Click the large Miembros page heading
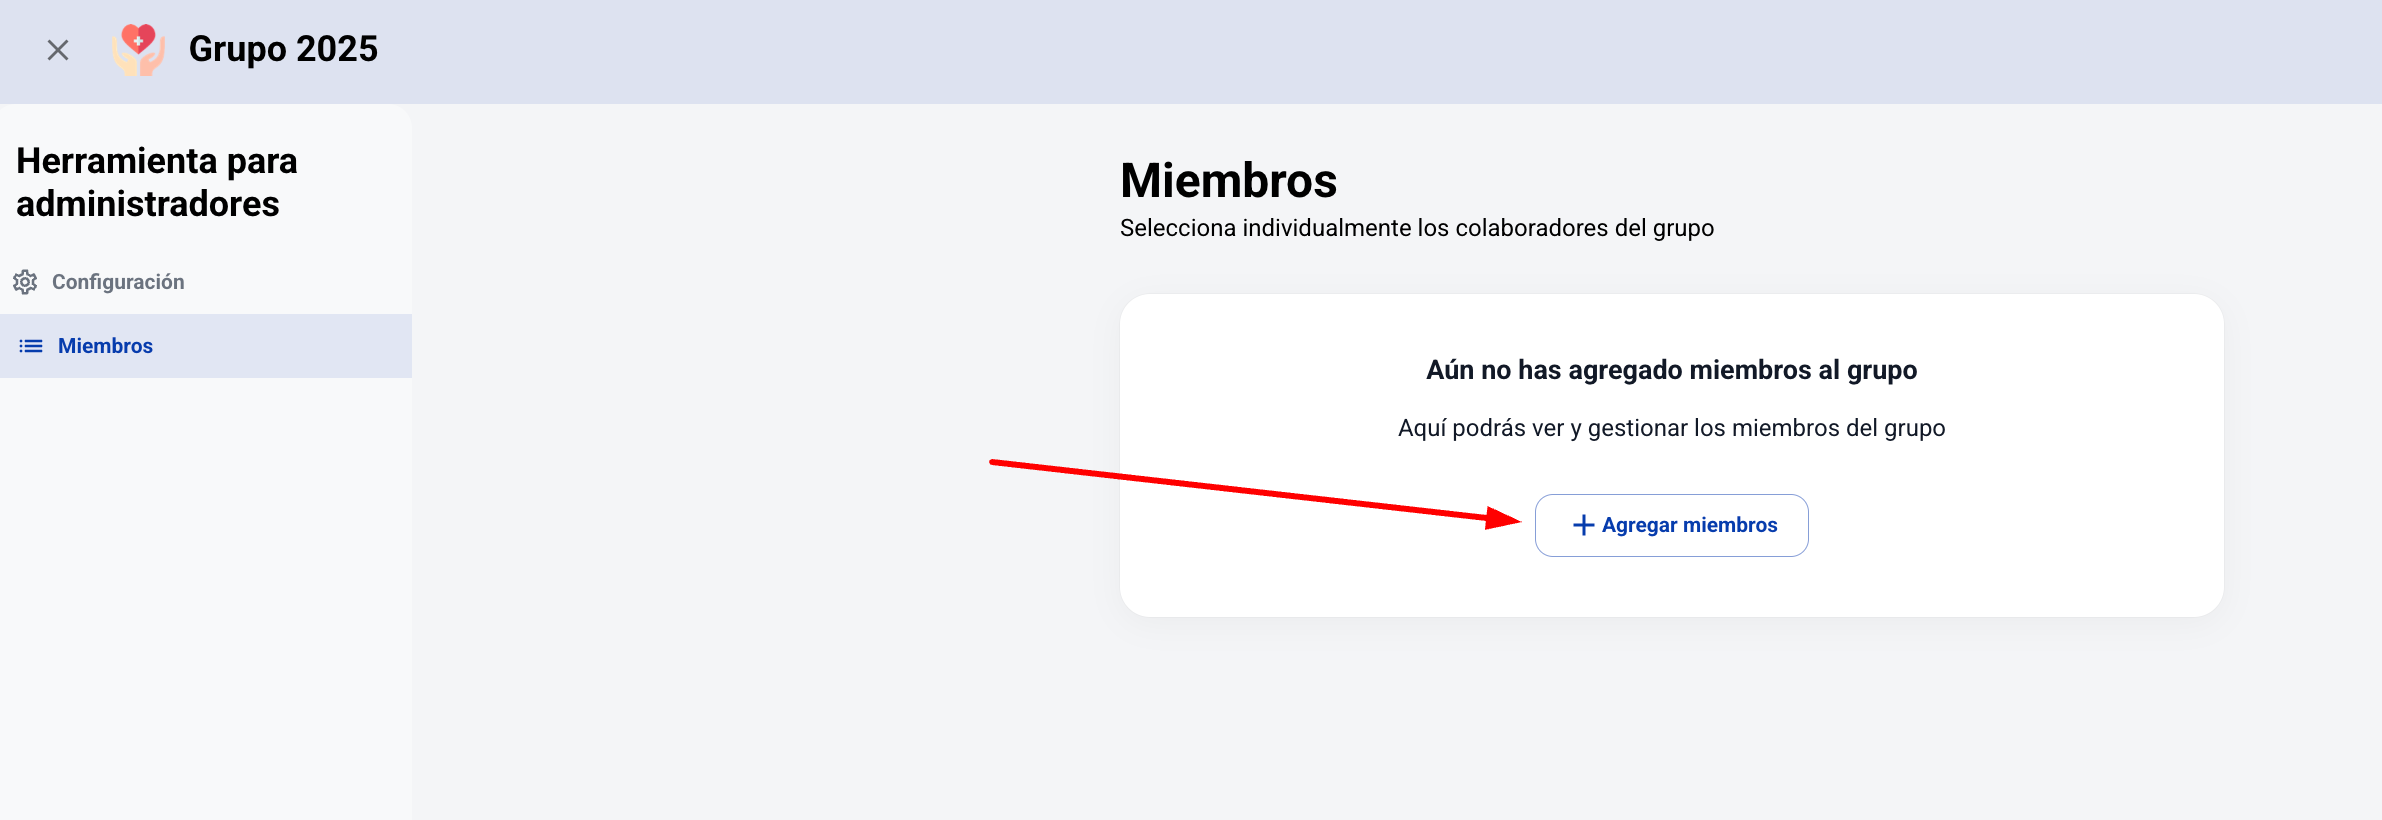The width and height of the screenshot is (2382, 820). pos(1228,181)
